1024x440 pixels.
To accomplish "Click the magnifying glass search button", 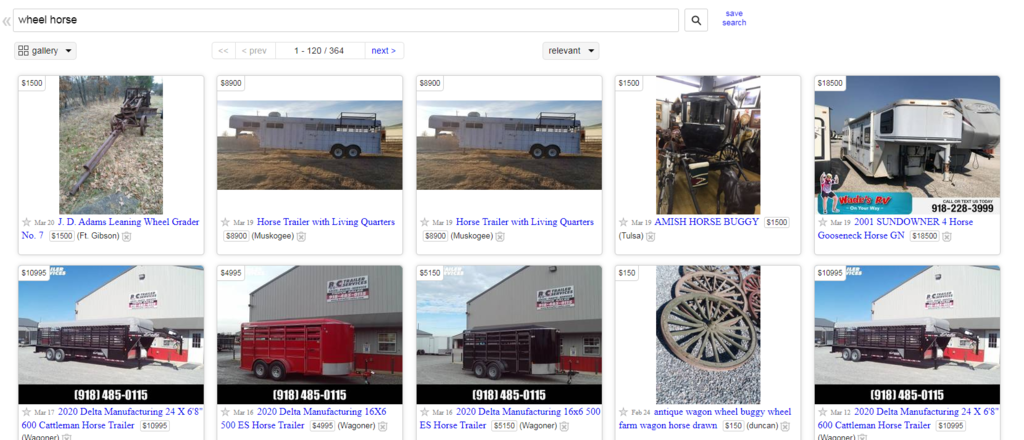I will [x=697, y=20].
